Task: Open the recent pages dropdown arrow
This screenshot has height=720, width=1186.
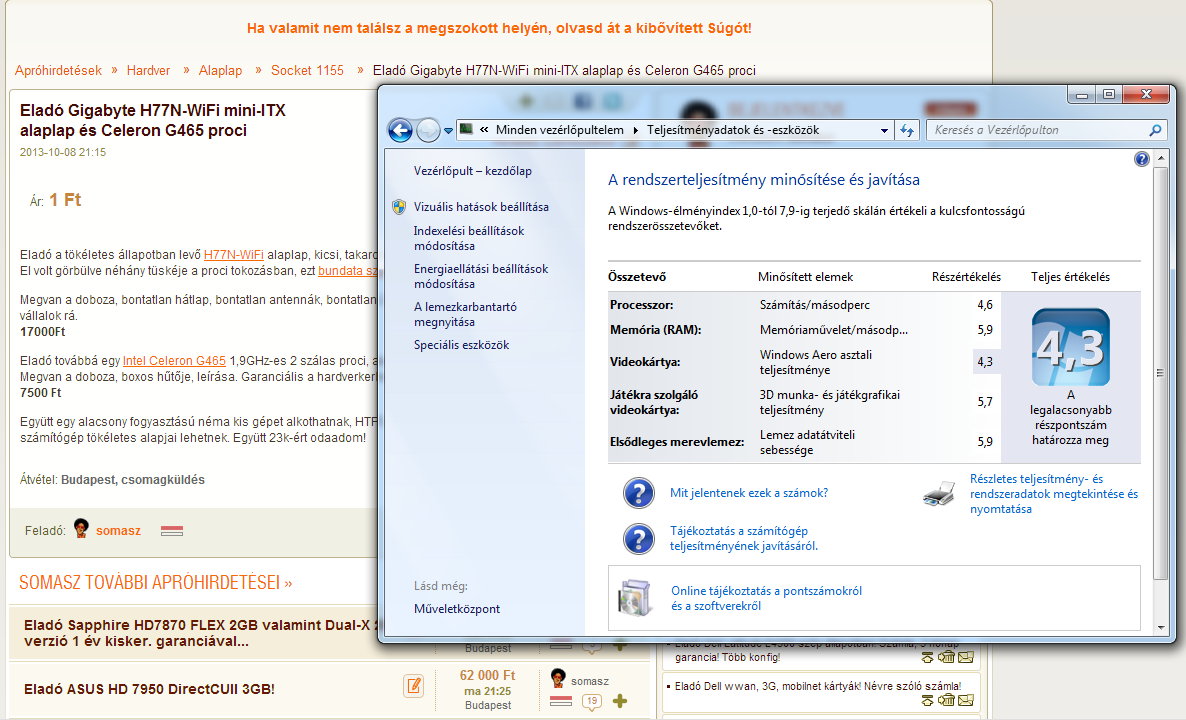Action: 449,131
